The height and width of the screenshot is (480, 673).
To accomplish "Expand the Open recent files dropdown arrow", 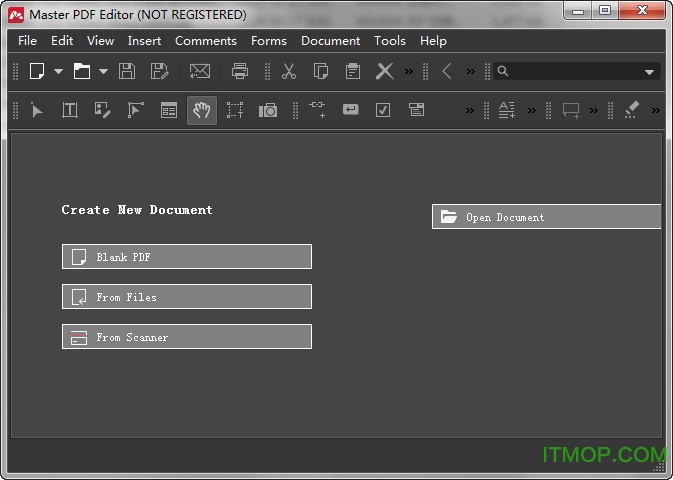I will (x=103, y=71).
